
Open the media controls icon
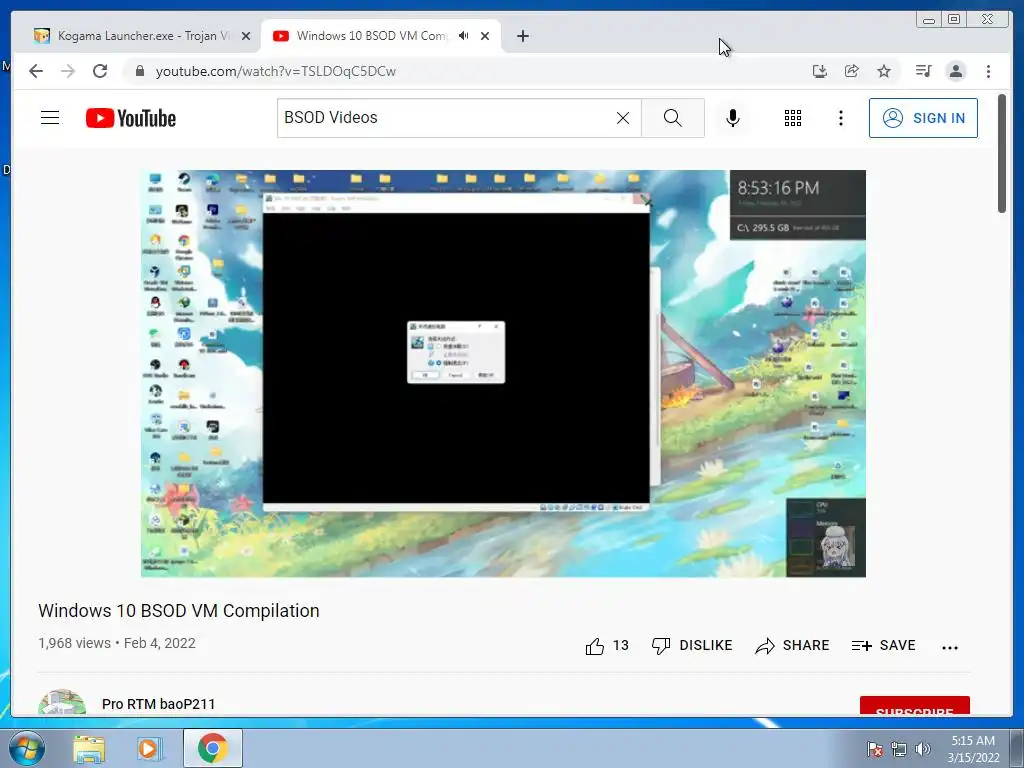tap(923, 71)
